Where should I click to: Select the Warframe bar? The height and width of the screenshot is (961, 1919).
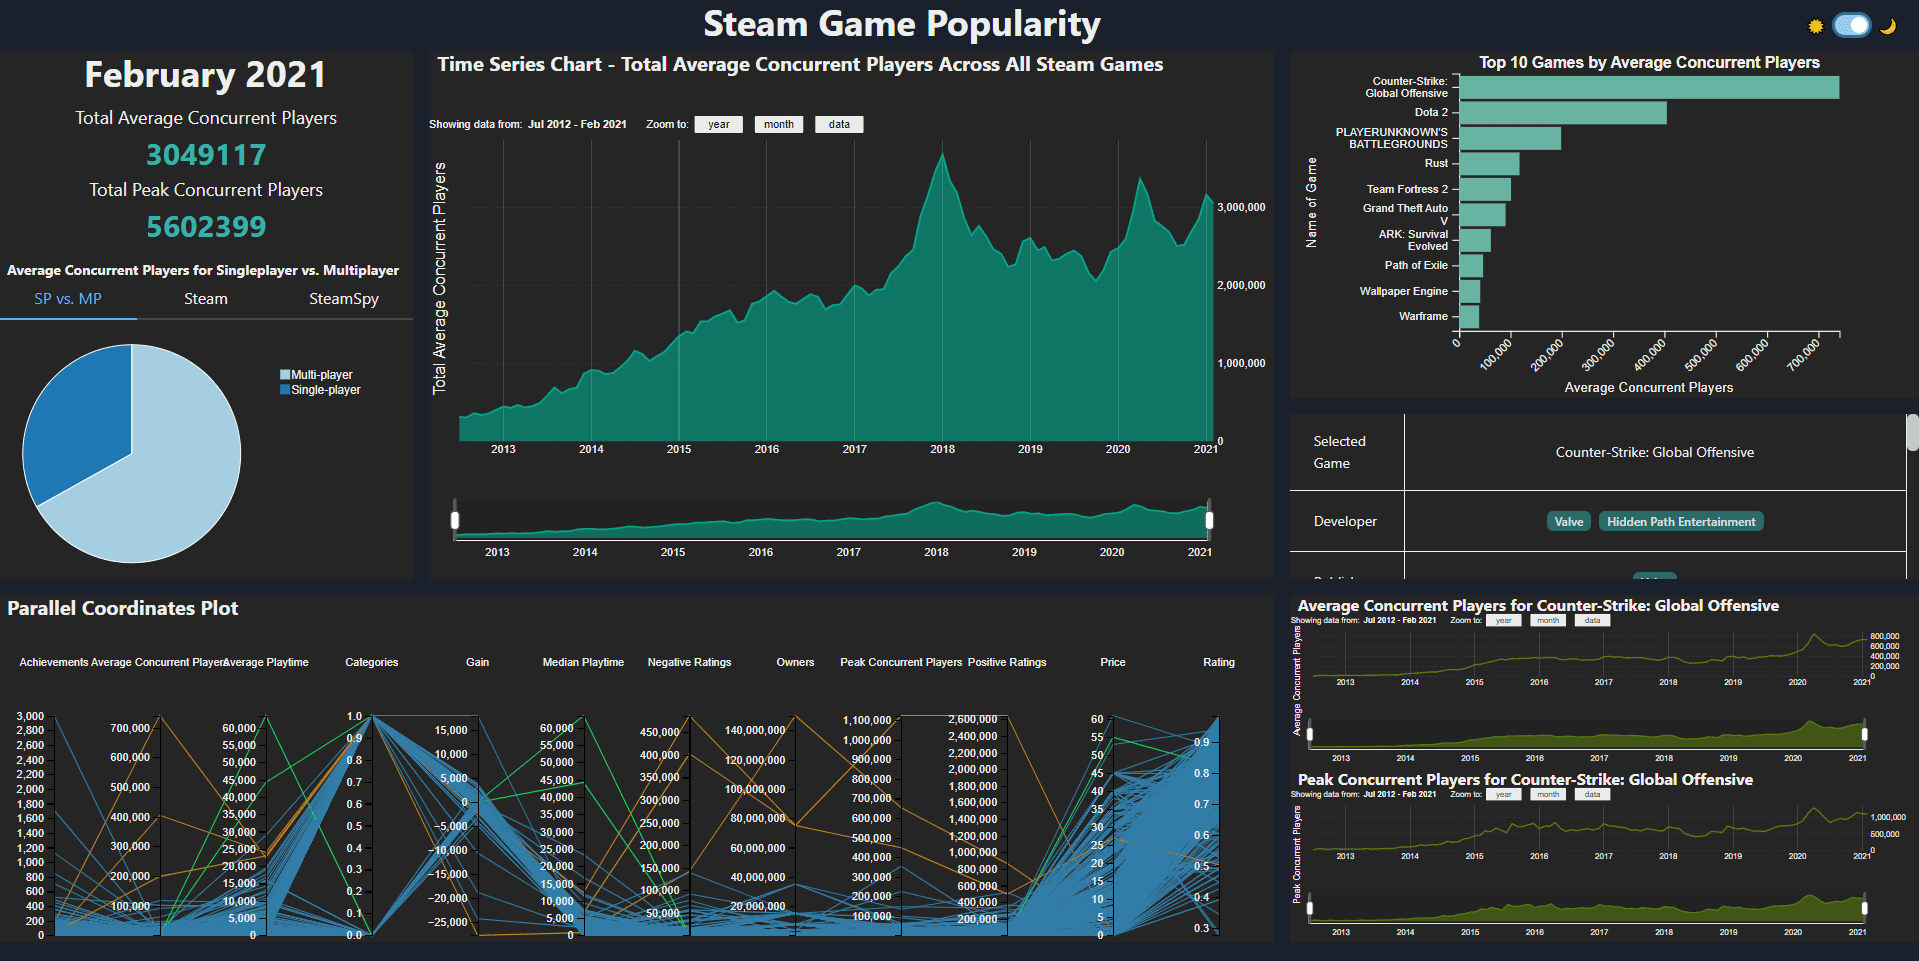coord(1469,317)
